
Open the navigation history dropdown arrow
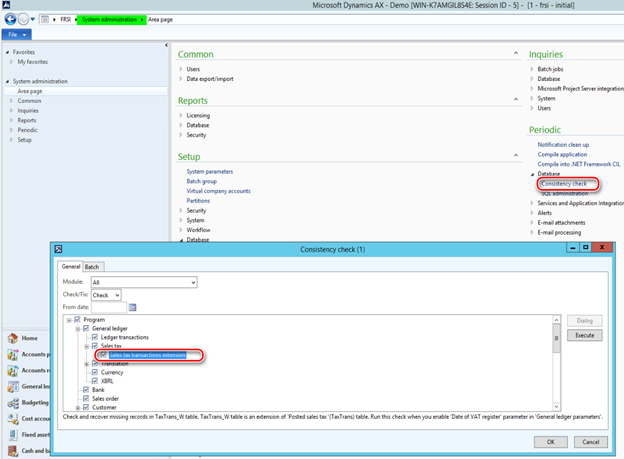pyautogui.click(x=33, y=19)
